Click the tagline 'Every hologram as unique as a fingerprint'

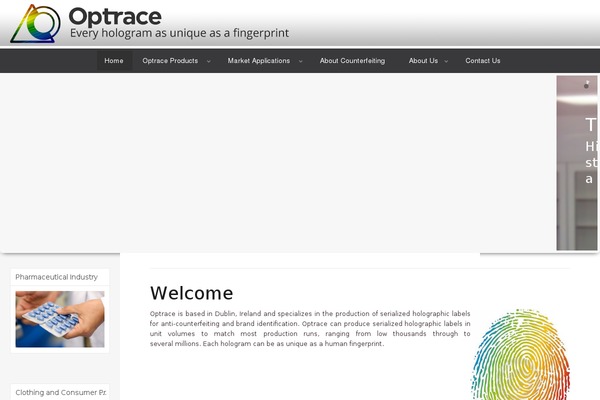click(x=179, y=33)
